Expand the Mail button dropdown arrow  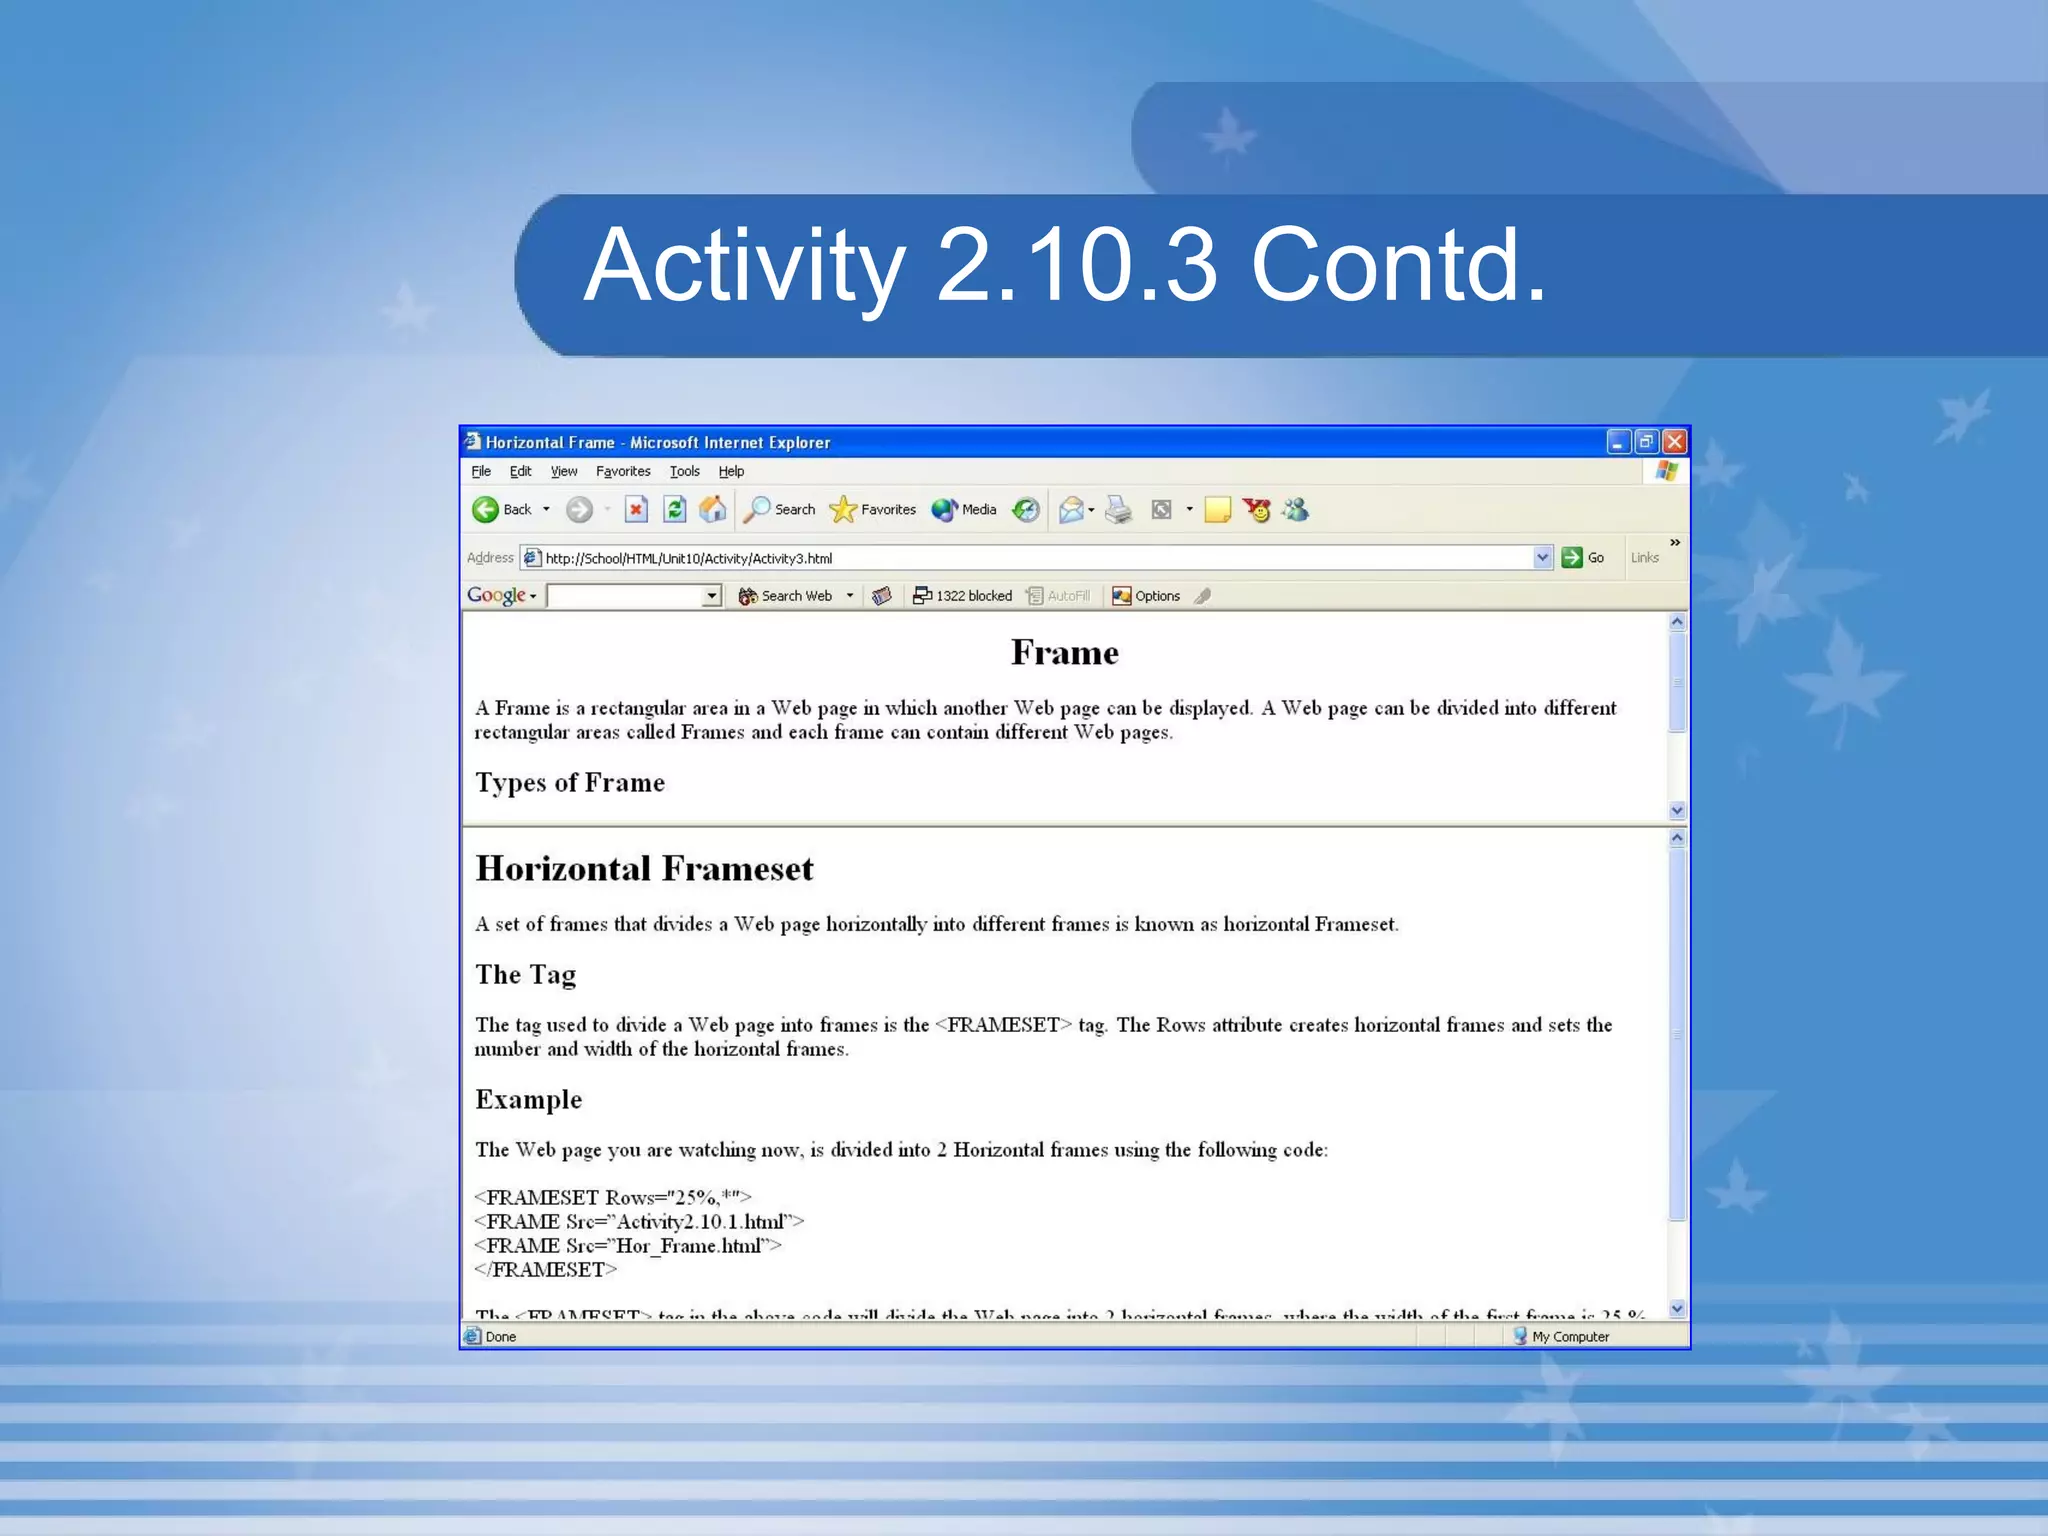(1091, 510)
